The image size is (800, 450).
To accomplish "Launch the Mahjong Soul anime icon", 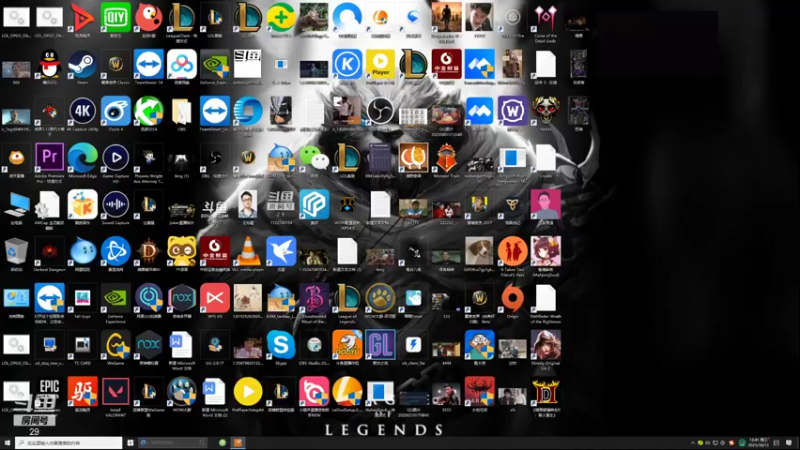I will point(545,251).
